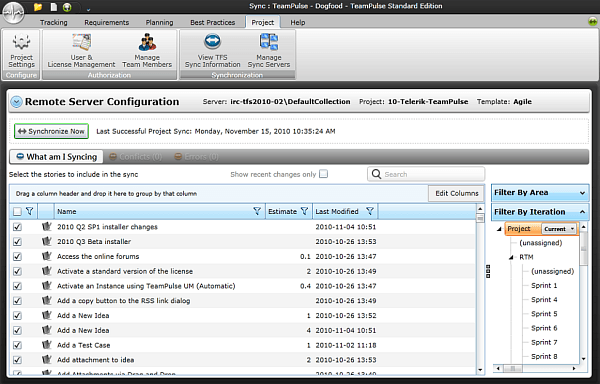This screenshot has height=384, width=600.
Task: Click the TeamPulse application orb logo
Action: [13, 13]
